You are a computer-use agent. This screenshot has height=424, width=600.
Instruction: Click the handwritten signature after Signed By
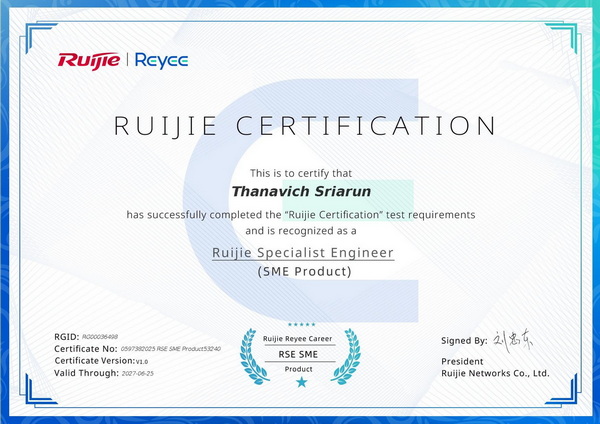tap(512, 341)
